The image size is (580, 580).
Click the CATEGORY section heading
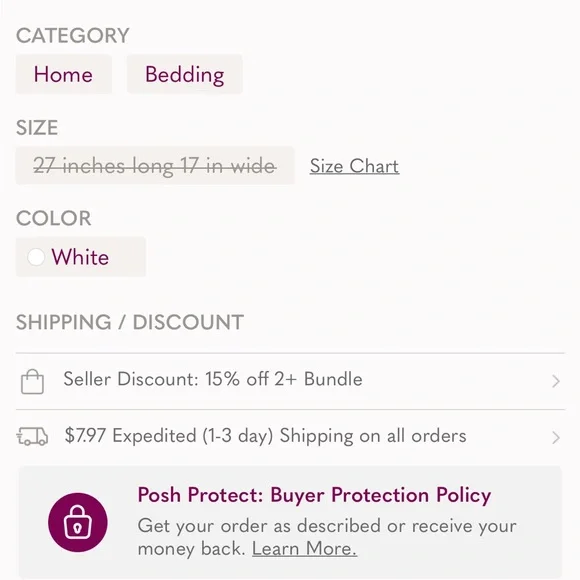72,36
